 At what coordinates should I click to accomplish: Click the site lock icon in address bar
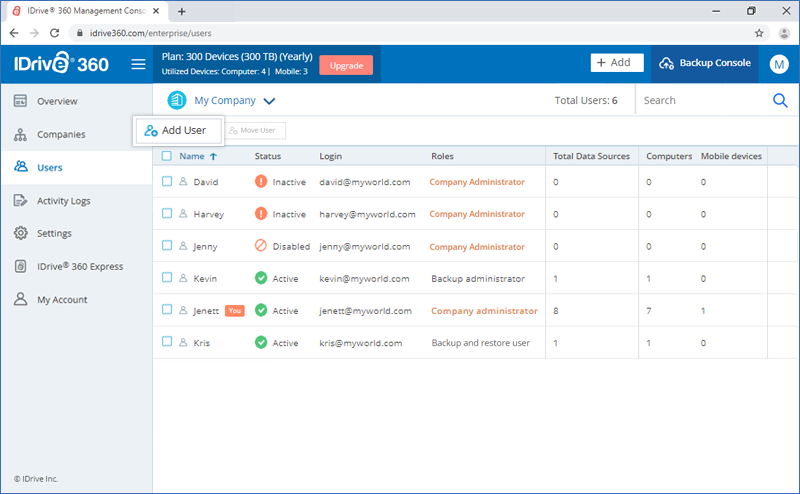coord(80,33)
